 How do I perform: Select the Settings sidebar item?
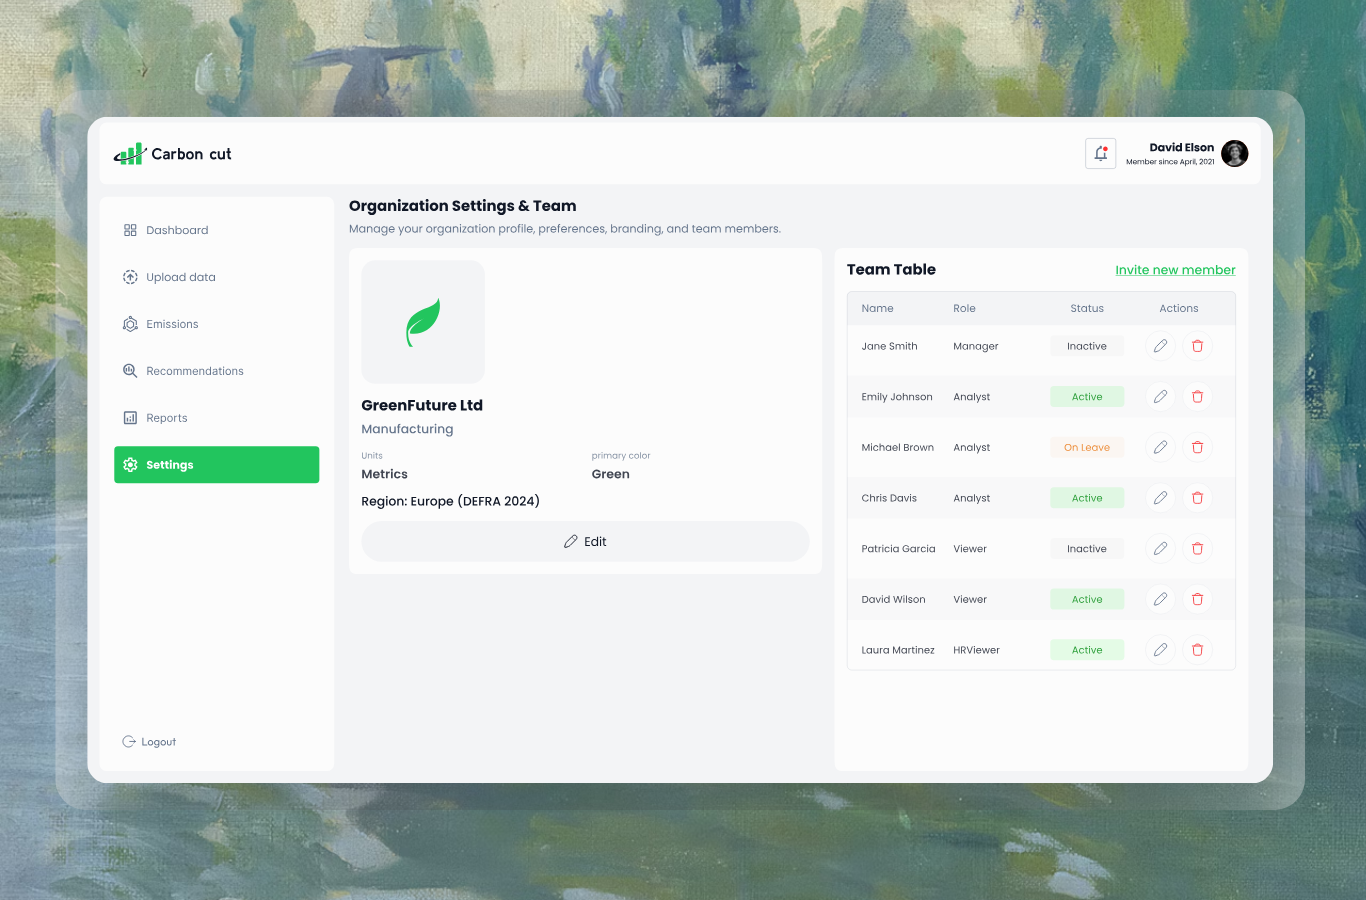click(x=216, y=465)
